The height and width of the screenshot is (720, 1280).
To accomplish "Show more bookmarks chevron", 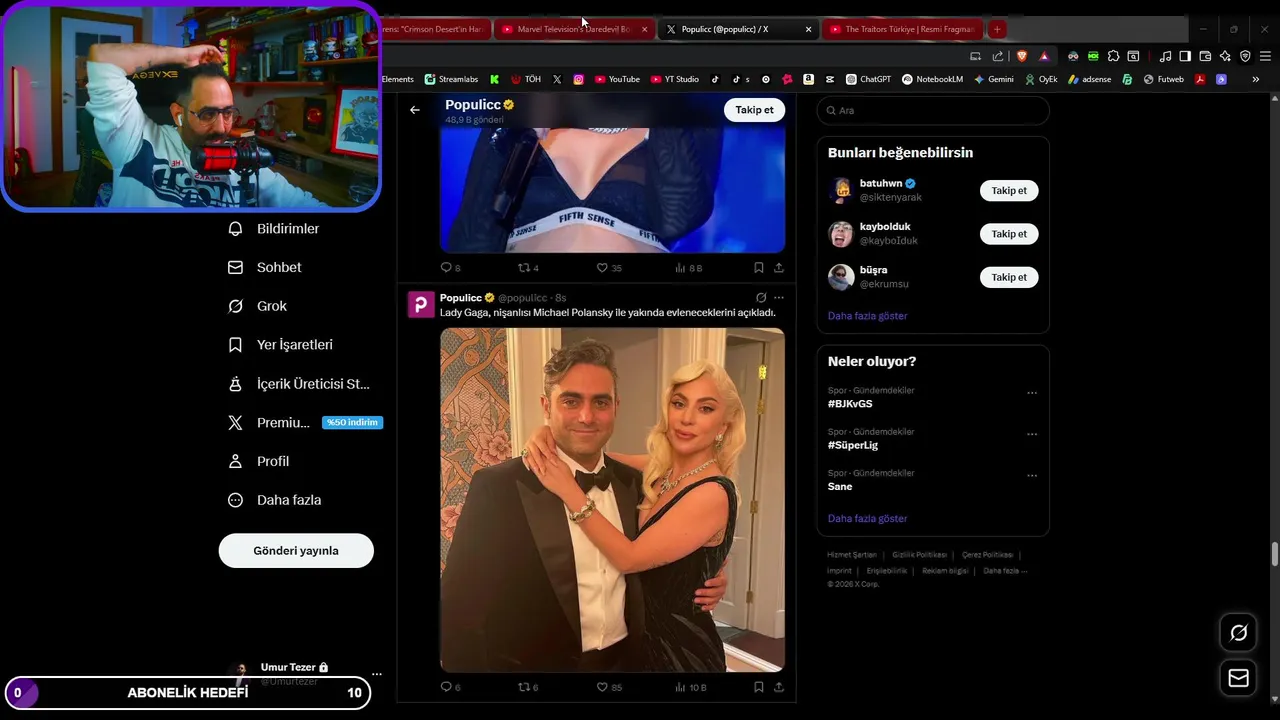I will point(1256,79).
